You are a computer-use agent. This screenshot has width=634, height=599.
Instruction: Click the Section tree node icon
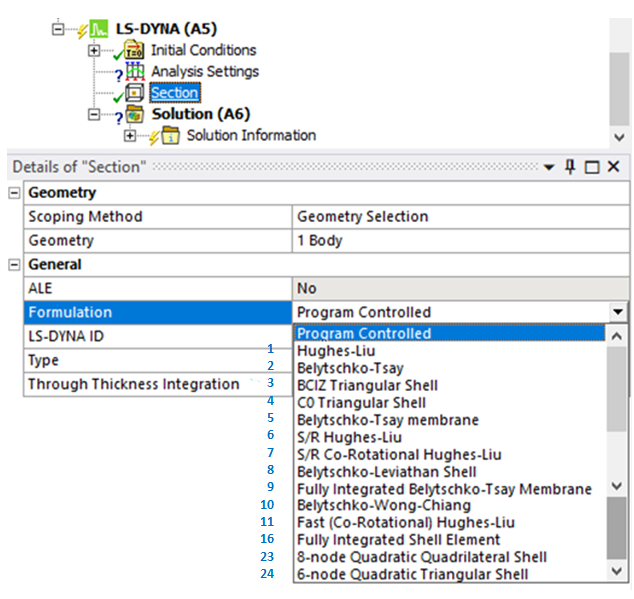coord(135,93)
